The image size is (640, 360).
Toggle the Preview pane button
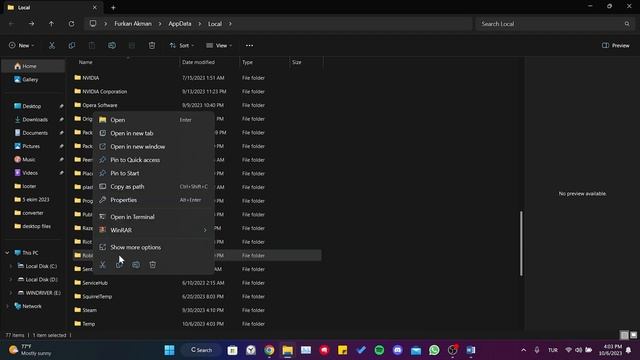pyautogui.click(x=616, y=46)
